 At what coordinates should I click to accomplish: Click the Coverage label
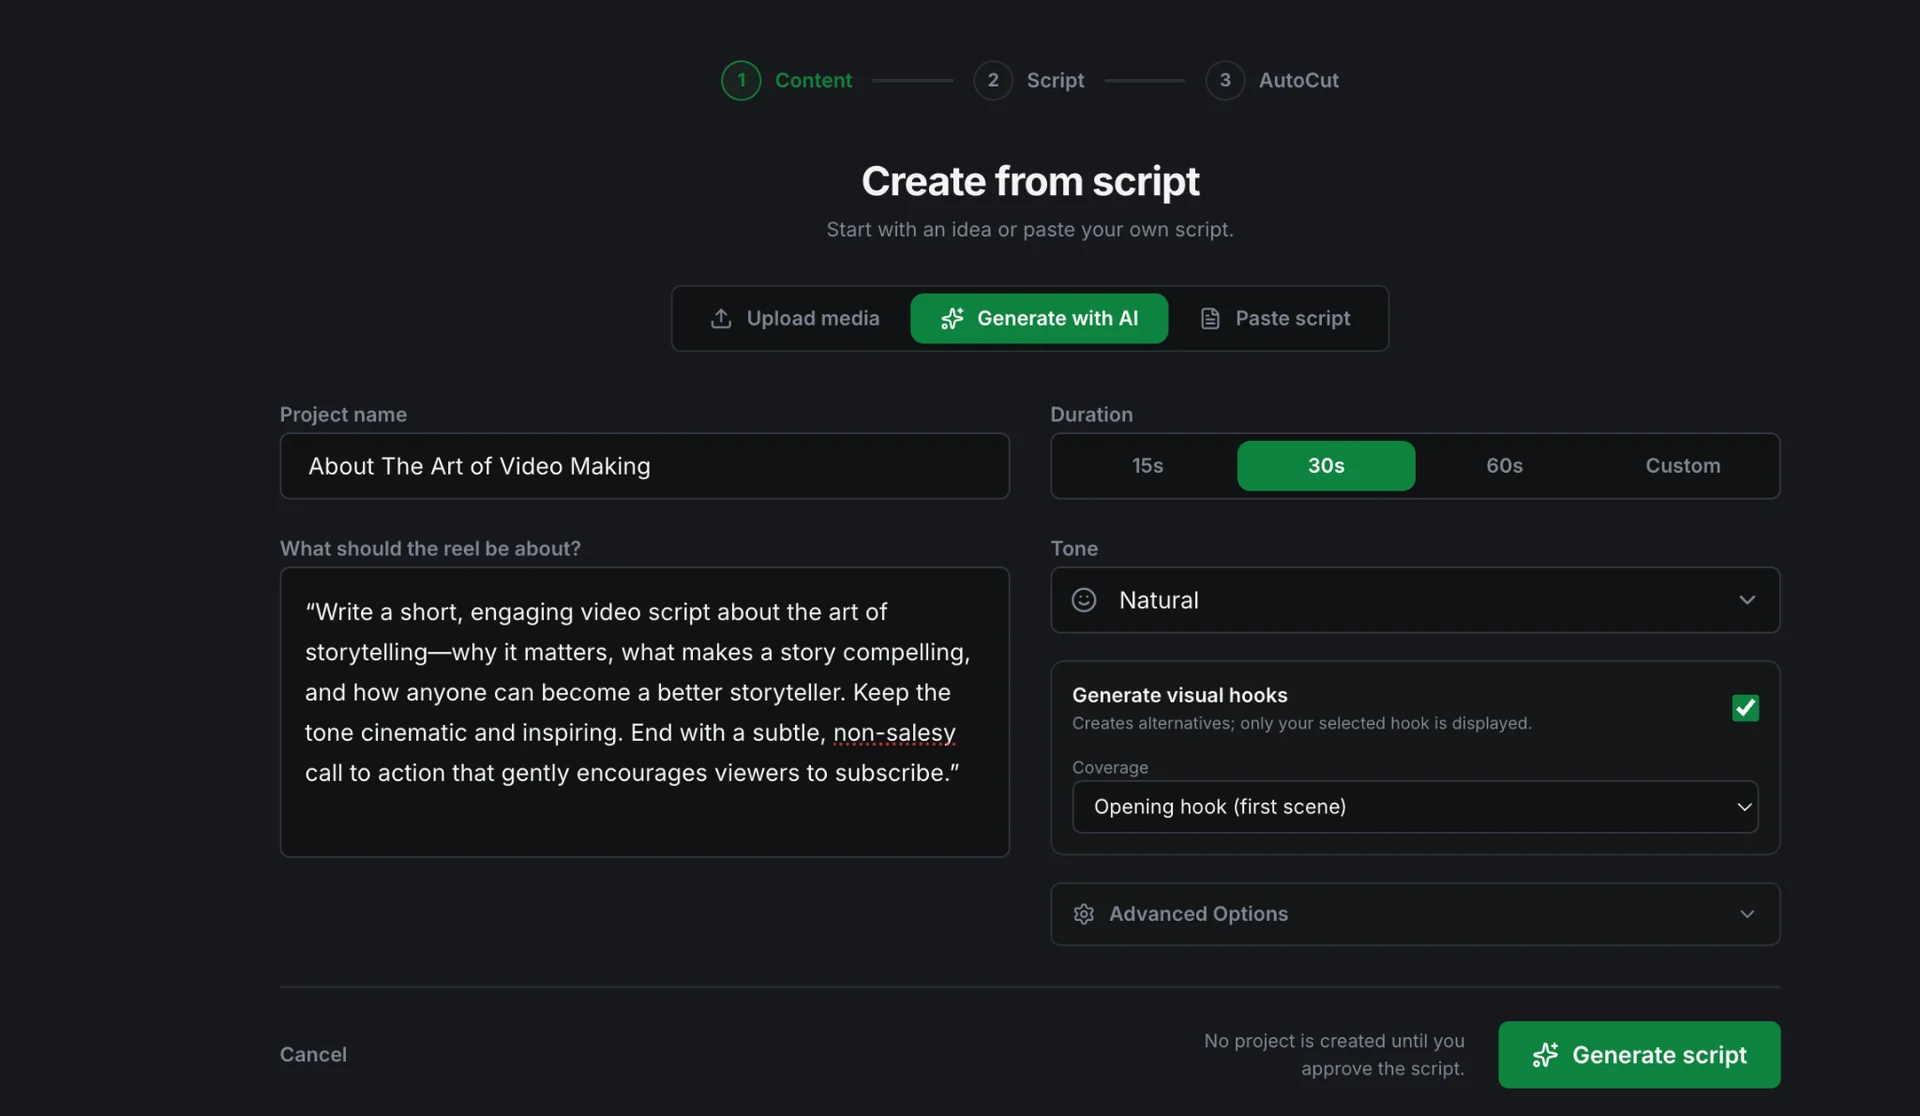pos(1110,767)
